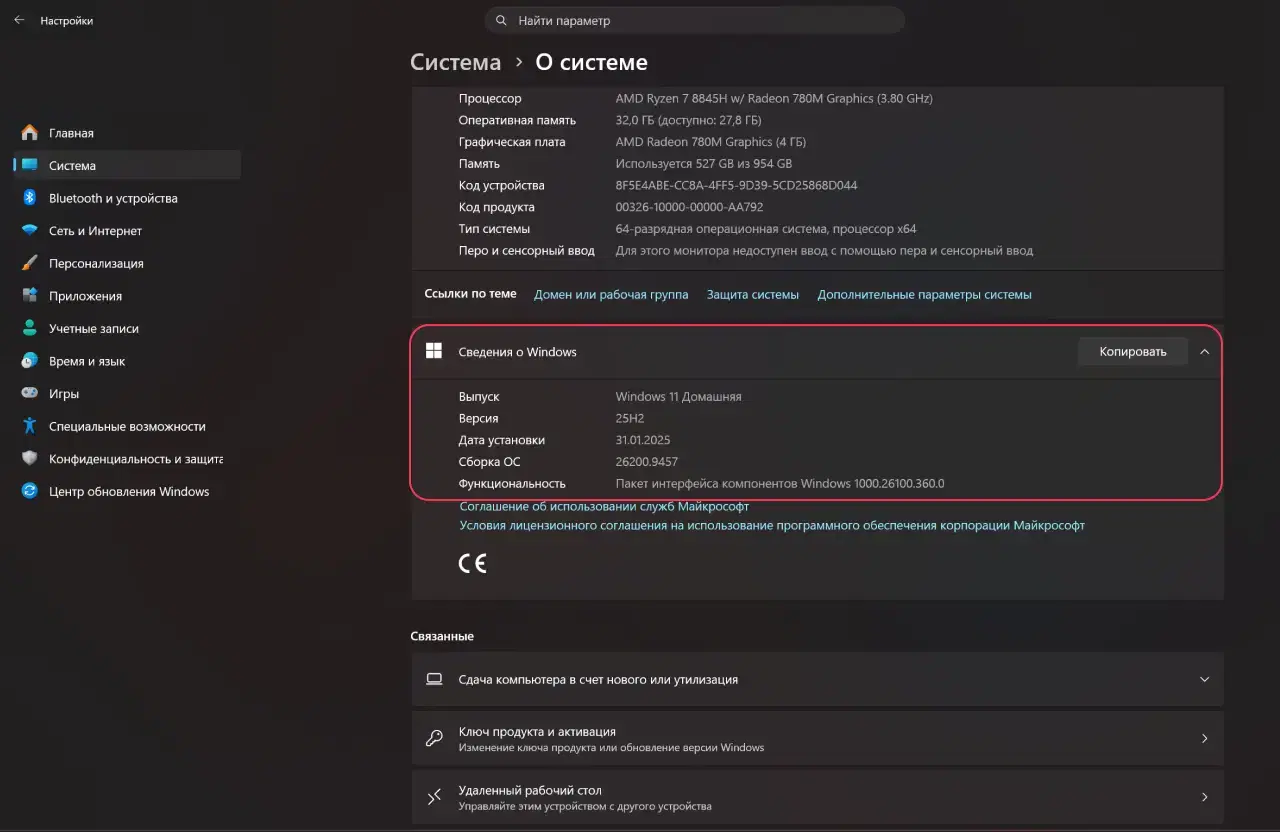
Task: Open Сеть и Интернет section
Action: click(126, 231)
